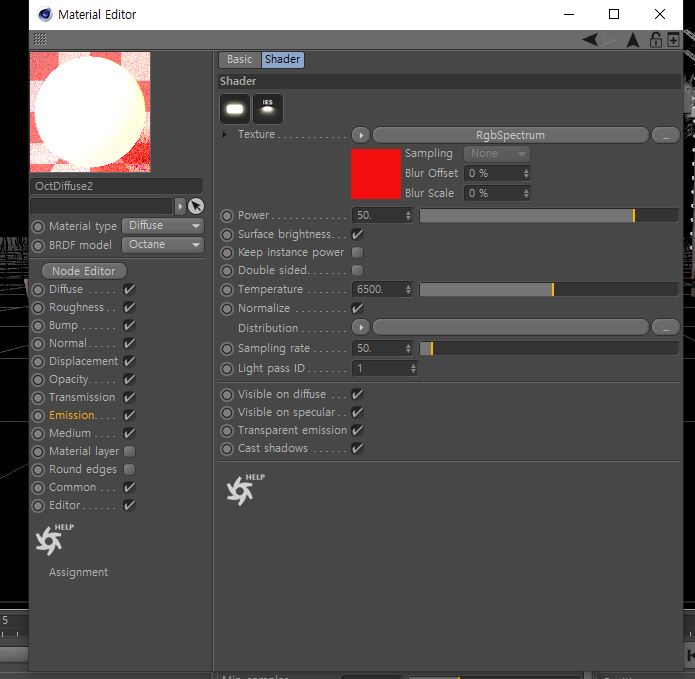Viewport: 695px width, 679px height.
Task: Toggle Cast shadows checkbox
Action: [357, 448]
